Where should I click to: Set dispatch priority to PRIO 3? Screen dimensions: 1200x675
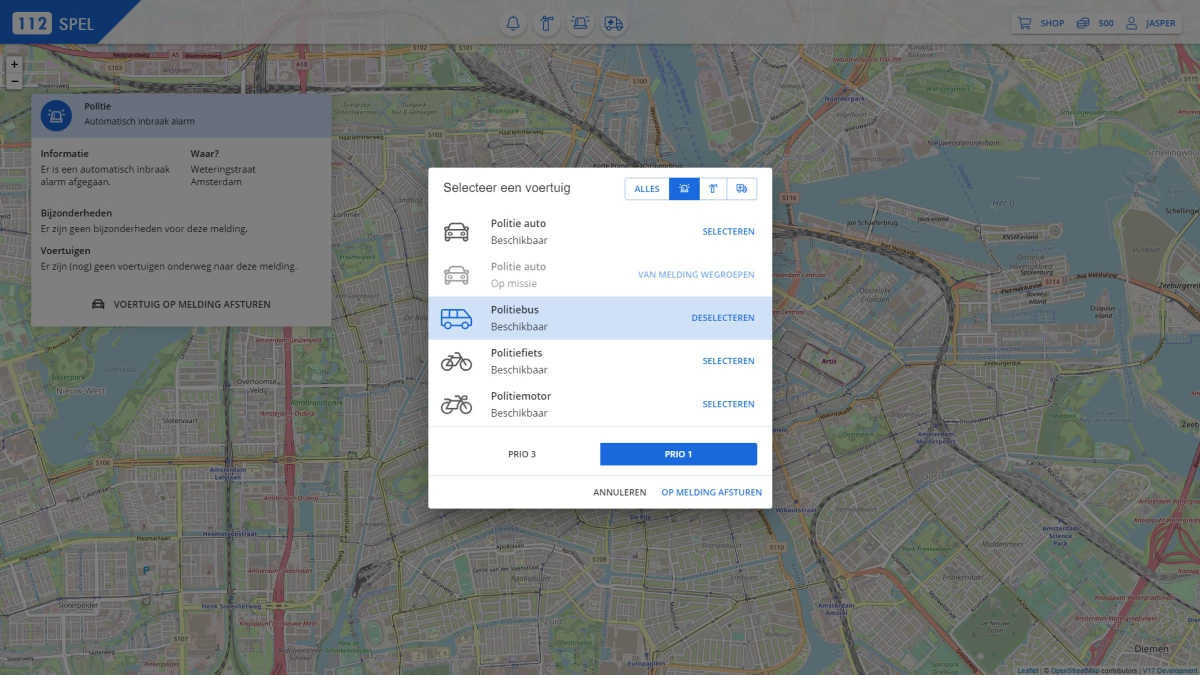522,454
